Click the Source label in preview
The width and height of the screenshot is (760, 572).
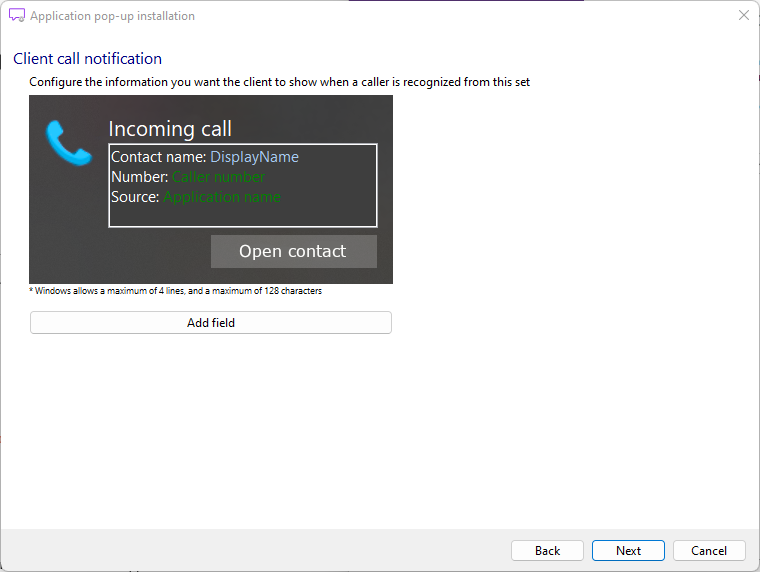135,197
